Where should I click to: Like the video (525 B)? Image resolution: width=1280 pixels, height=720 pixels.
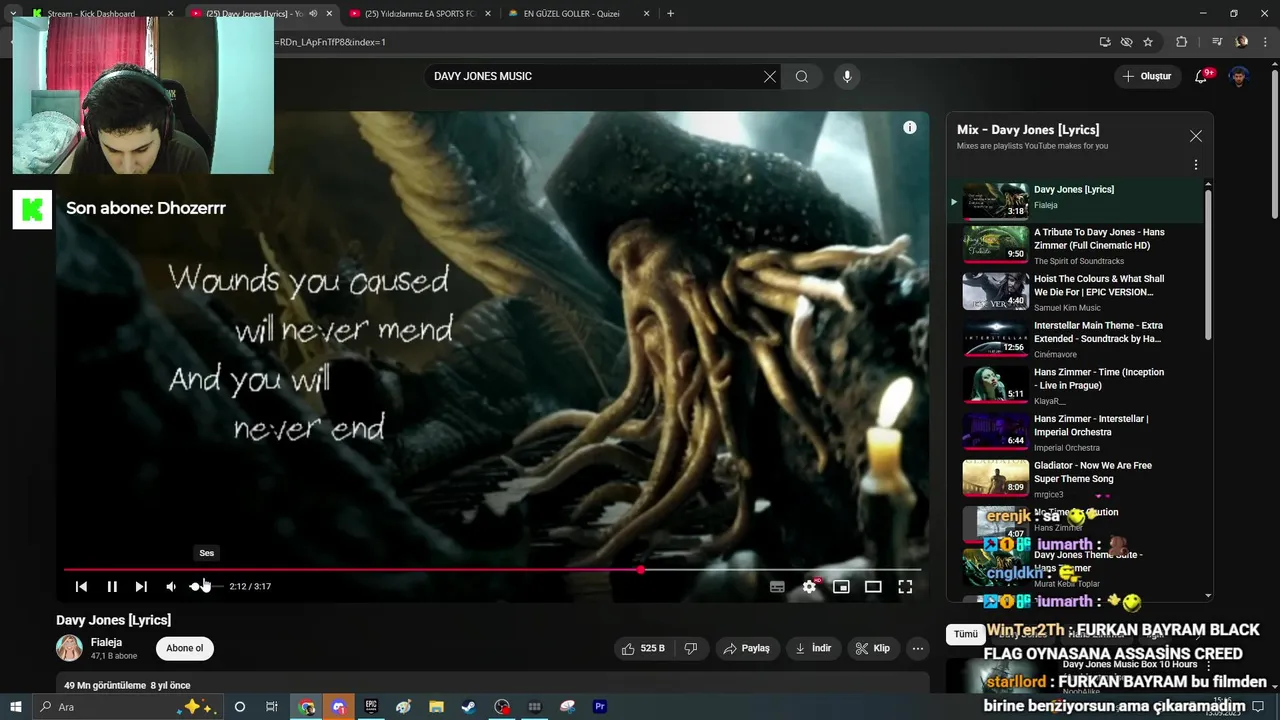point(643,649)
